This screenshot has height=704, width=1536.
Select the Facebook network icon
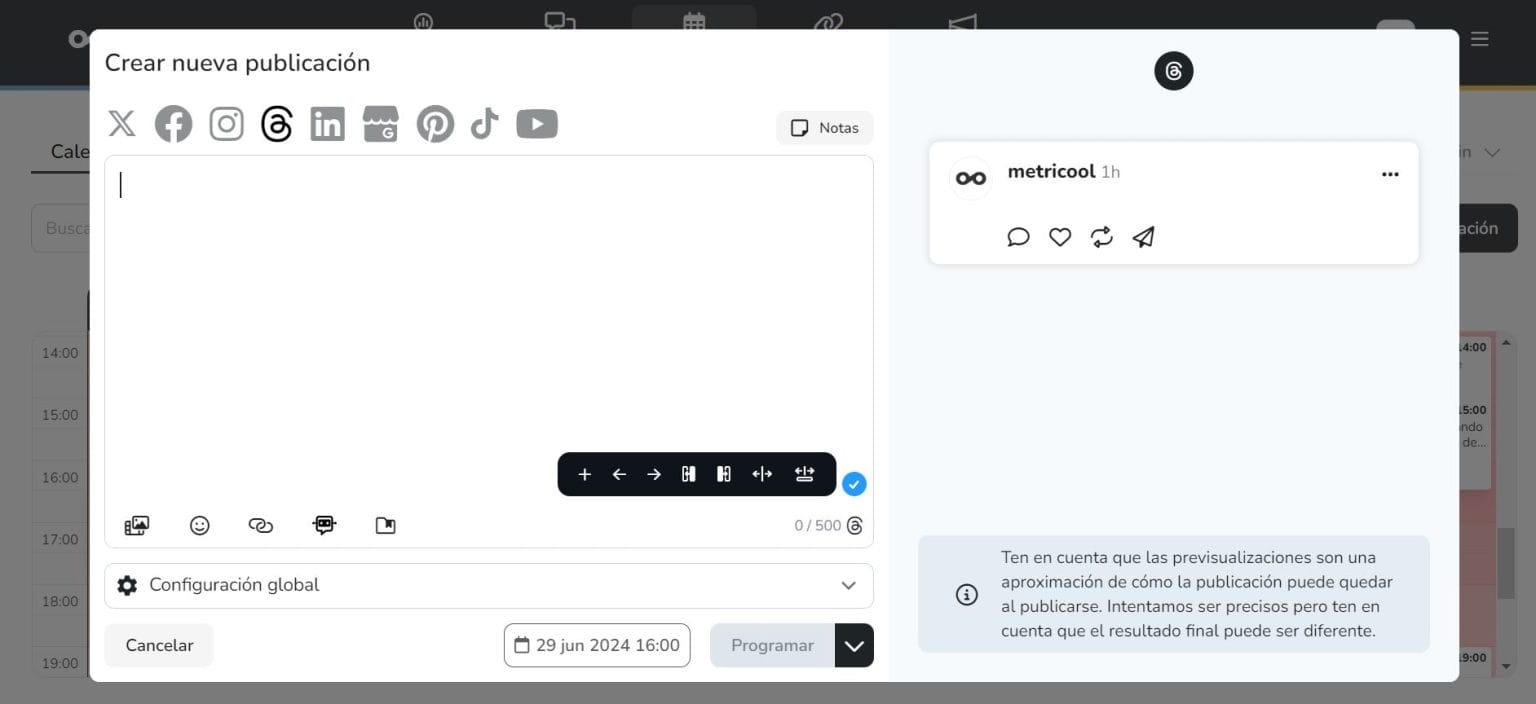click(x=173, y=123)
